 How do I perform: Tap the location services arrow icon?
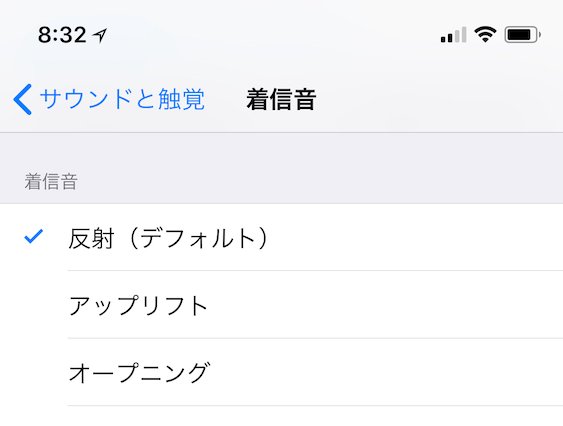[99, 35]
